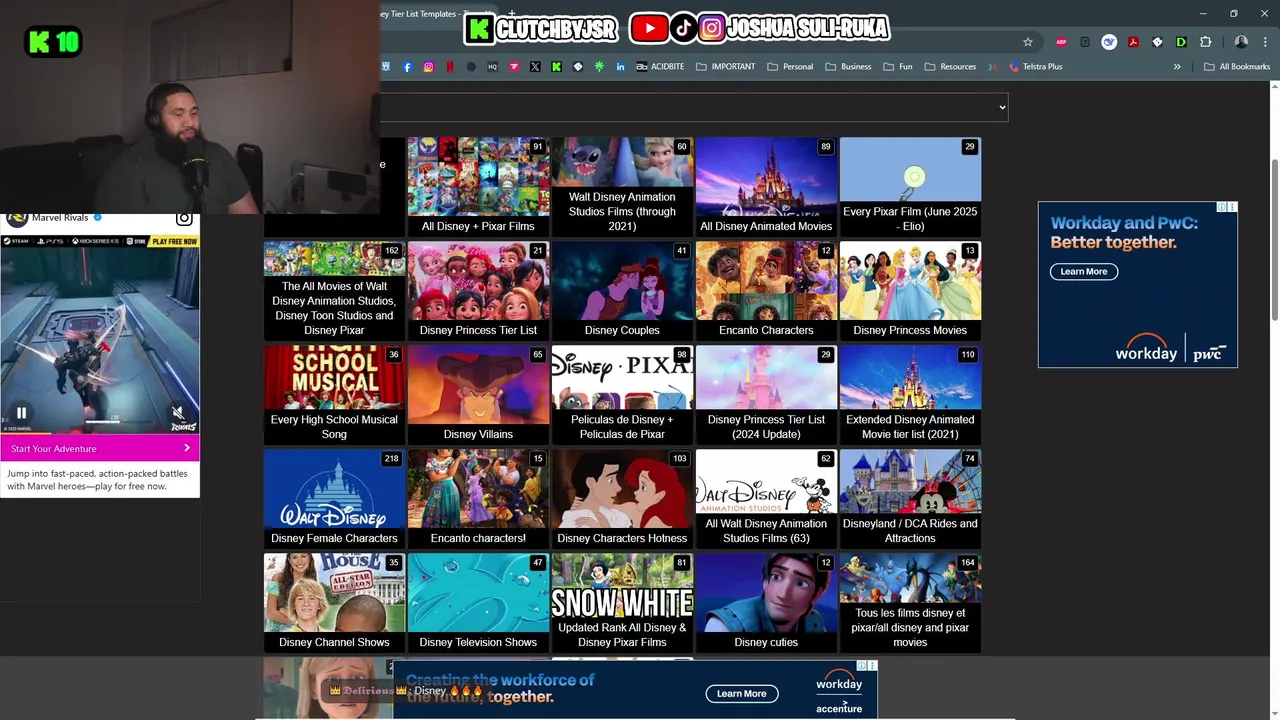
Task: Open the Facebook bookmark icon
Action: tap(407, 67)
